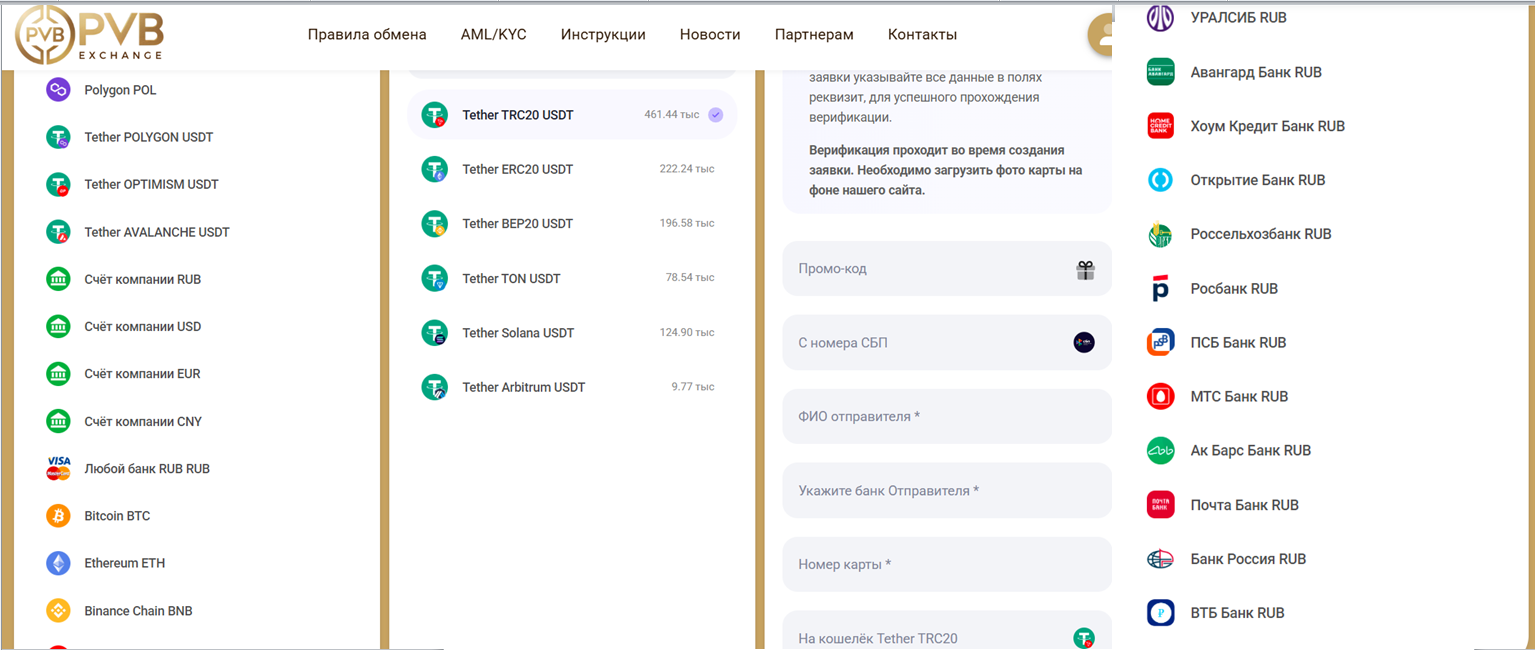Open the Правила обмена menu item
Screen dimensions: 1535x650
coord(367,34)
